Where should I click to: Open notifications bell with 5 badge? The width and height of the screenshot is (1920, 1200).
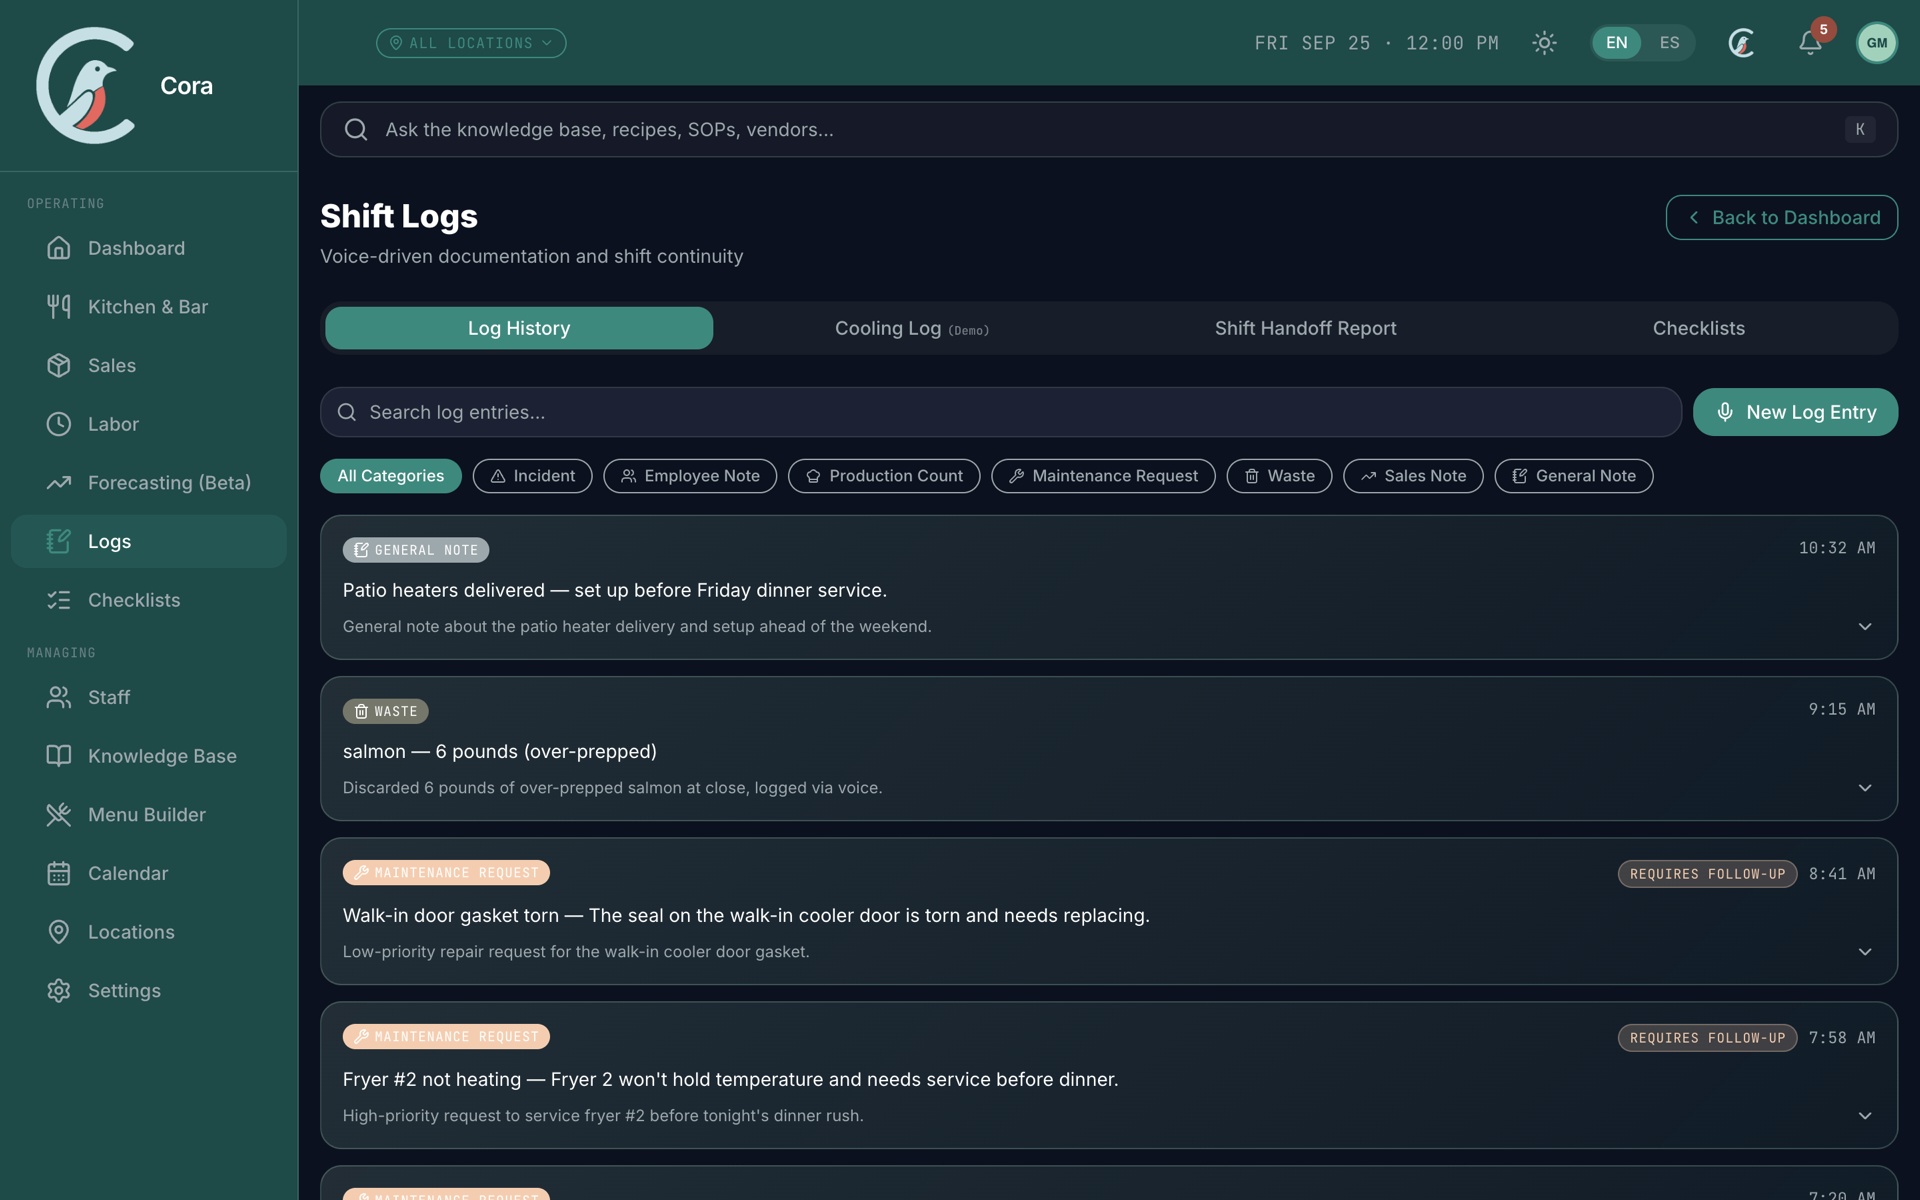tap(1810, 43)
